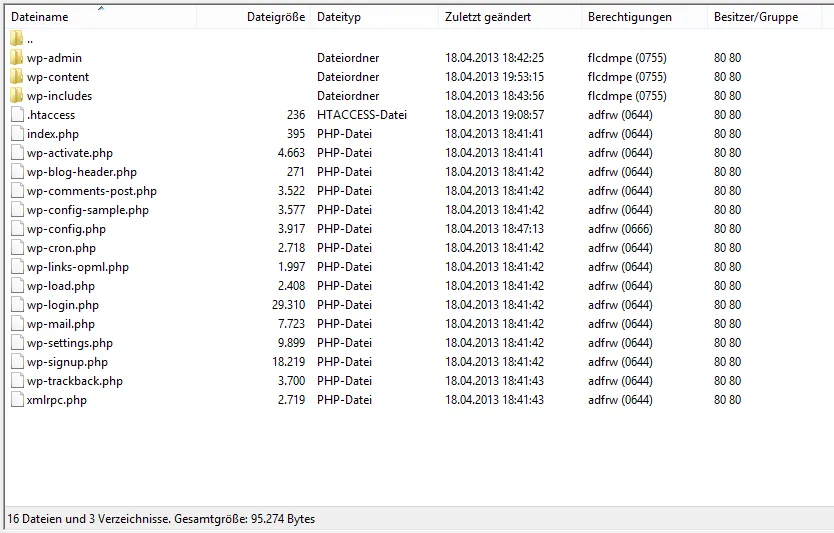
Task: Click the 18.04.2013 19:53:15 date of wp-content
Action: click(x=495, y=77)
